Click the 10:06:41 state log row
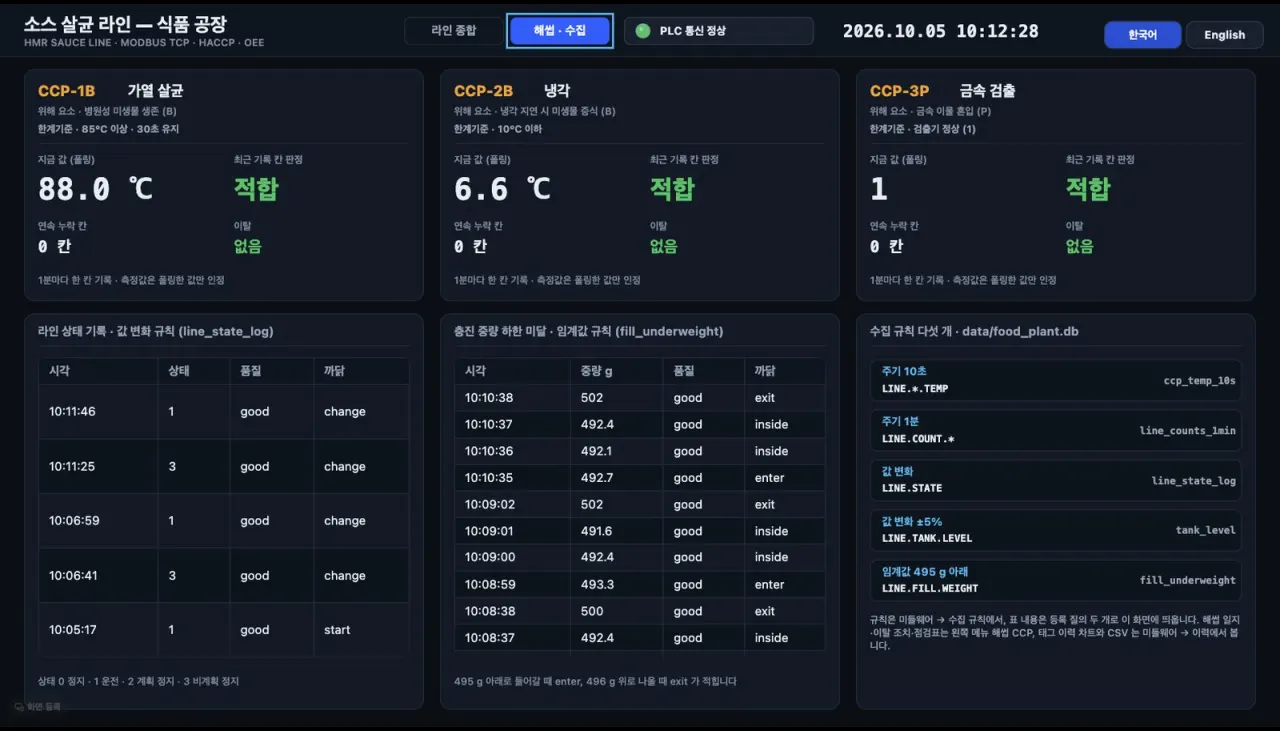Image resolution: width=1280 pixels, height=731 pixels. click(224, 575)
